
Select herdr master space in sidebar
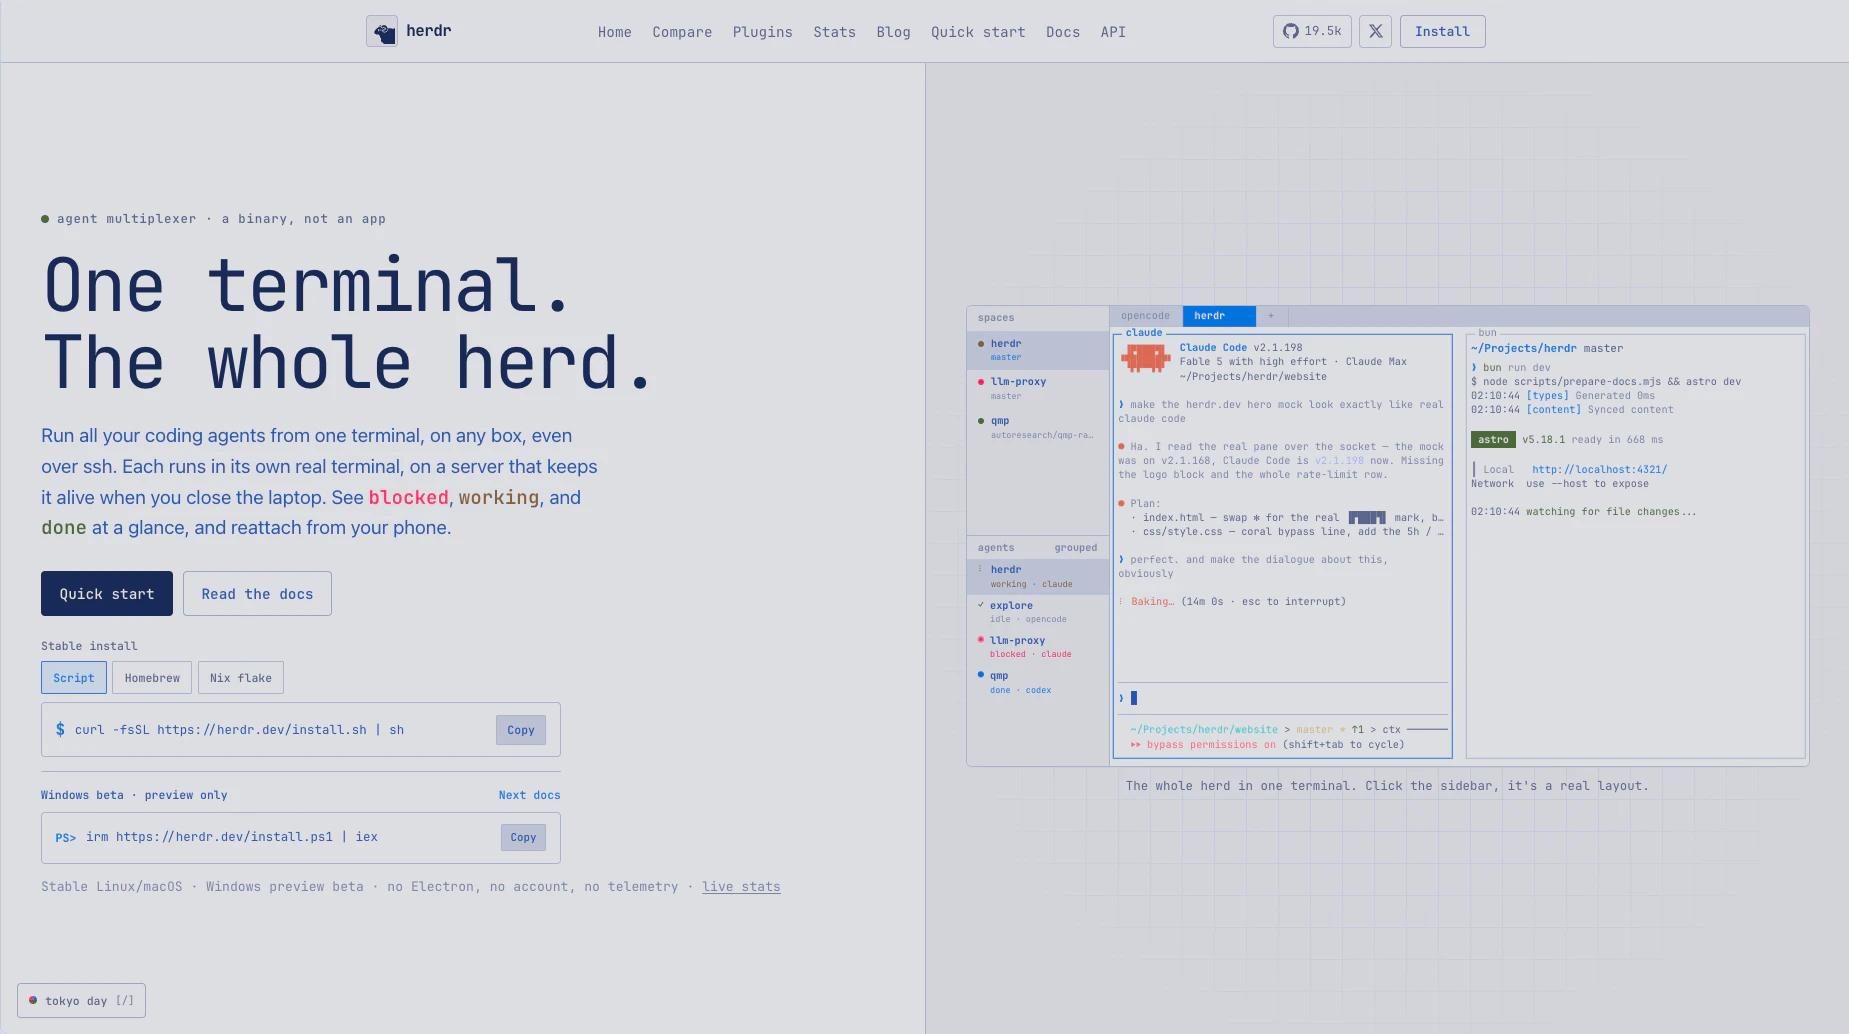coord(1038,350)
